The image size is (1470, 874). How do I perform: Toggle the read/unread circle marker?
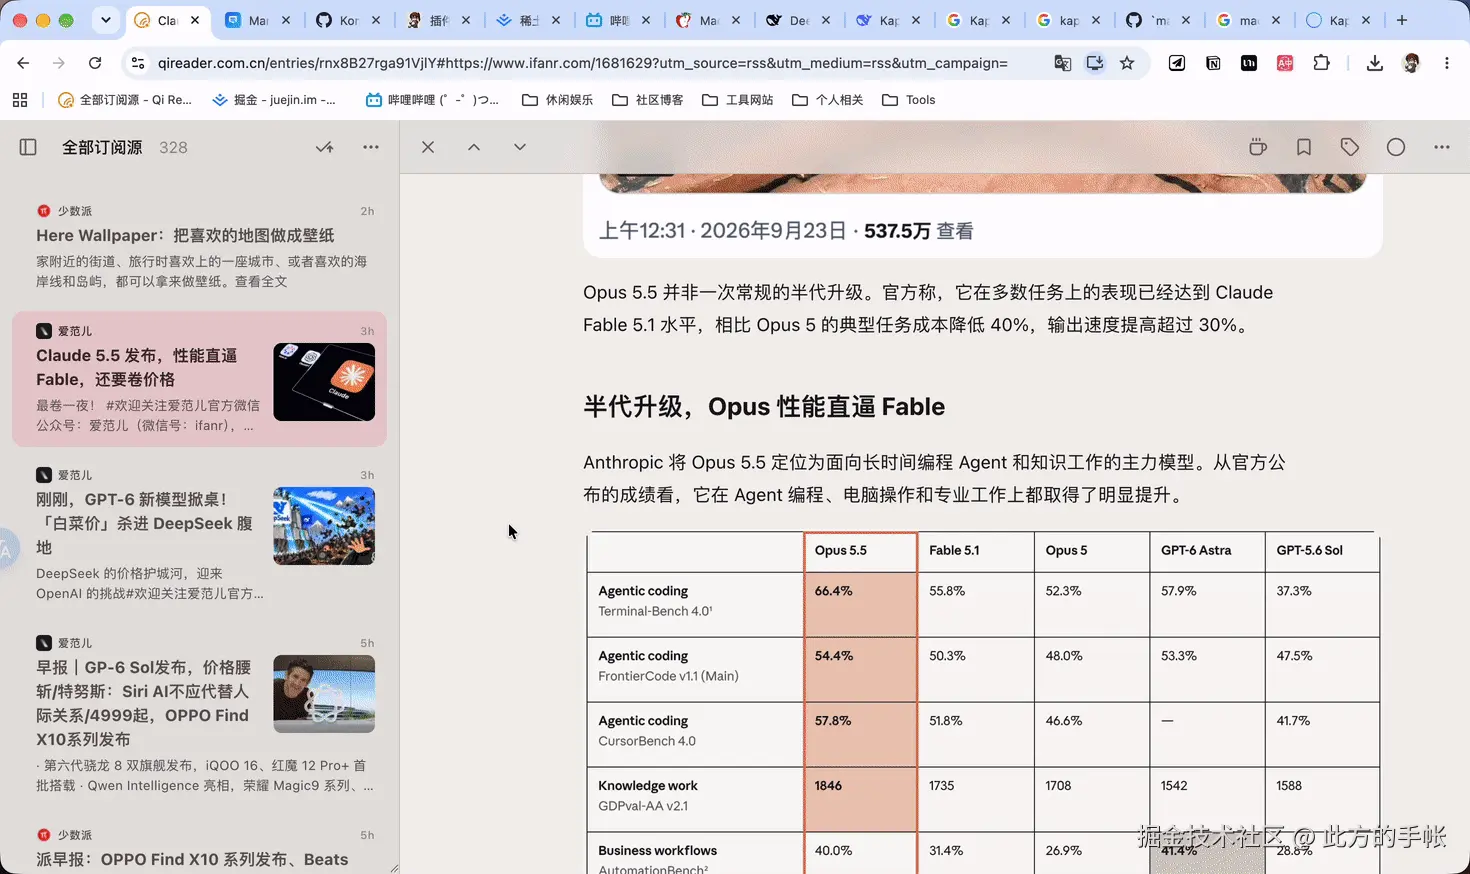[x=1396, y=147]
